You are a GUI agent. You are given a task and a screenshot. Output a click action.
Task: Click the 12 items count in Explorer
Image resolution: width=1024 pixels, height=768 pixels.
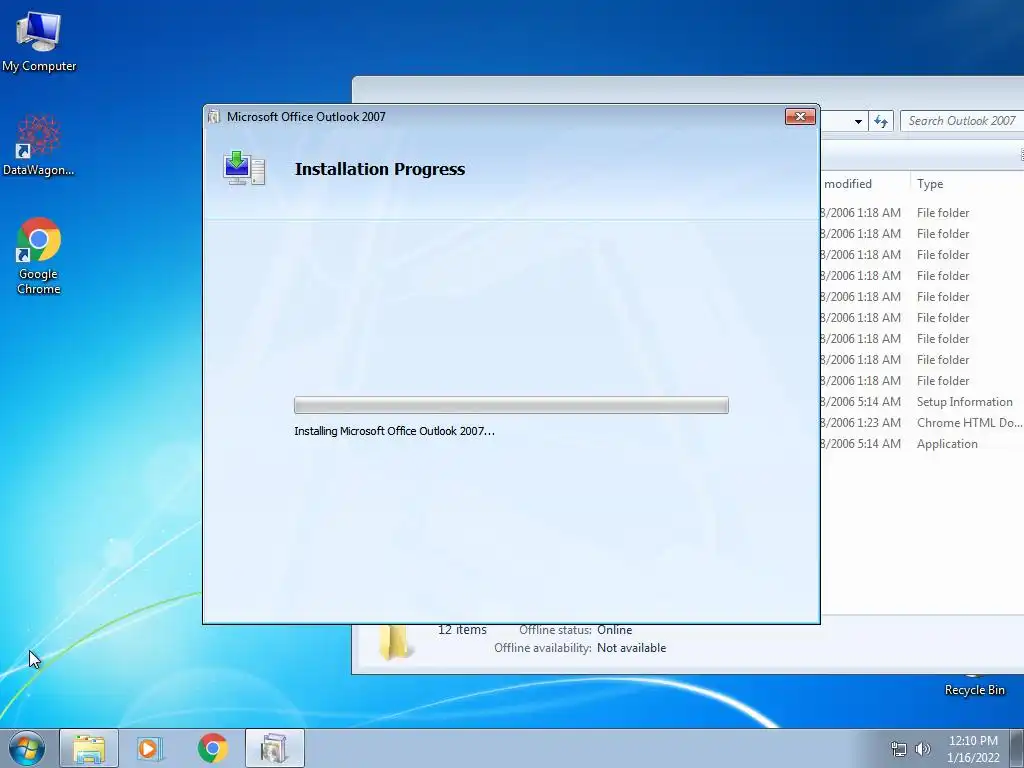(x=462, y=630)
